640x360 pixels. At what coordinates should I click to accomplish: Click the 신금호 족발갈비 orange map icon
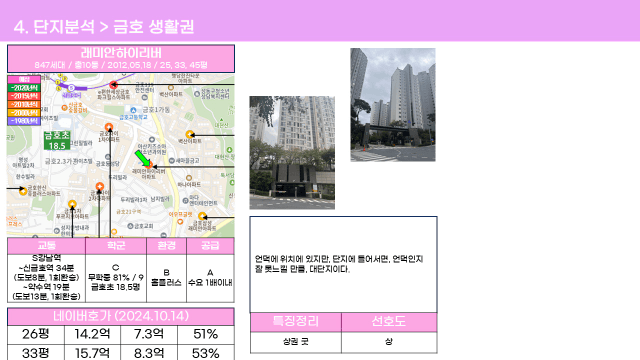[x=64, y=108]
